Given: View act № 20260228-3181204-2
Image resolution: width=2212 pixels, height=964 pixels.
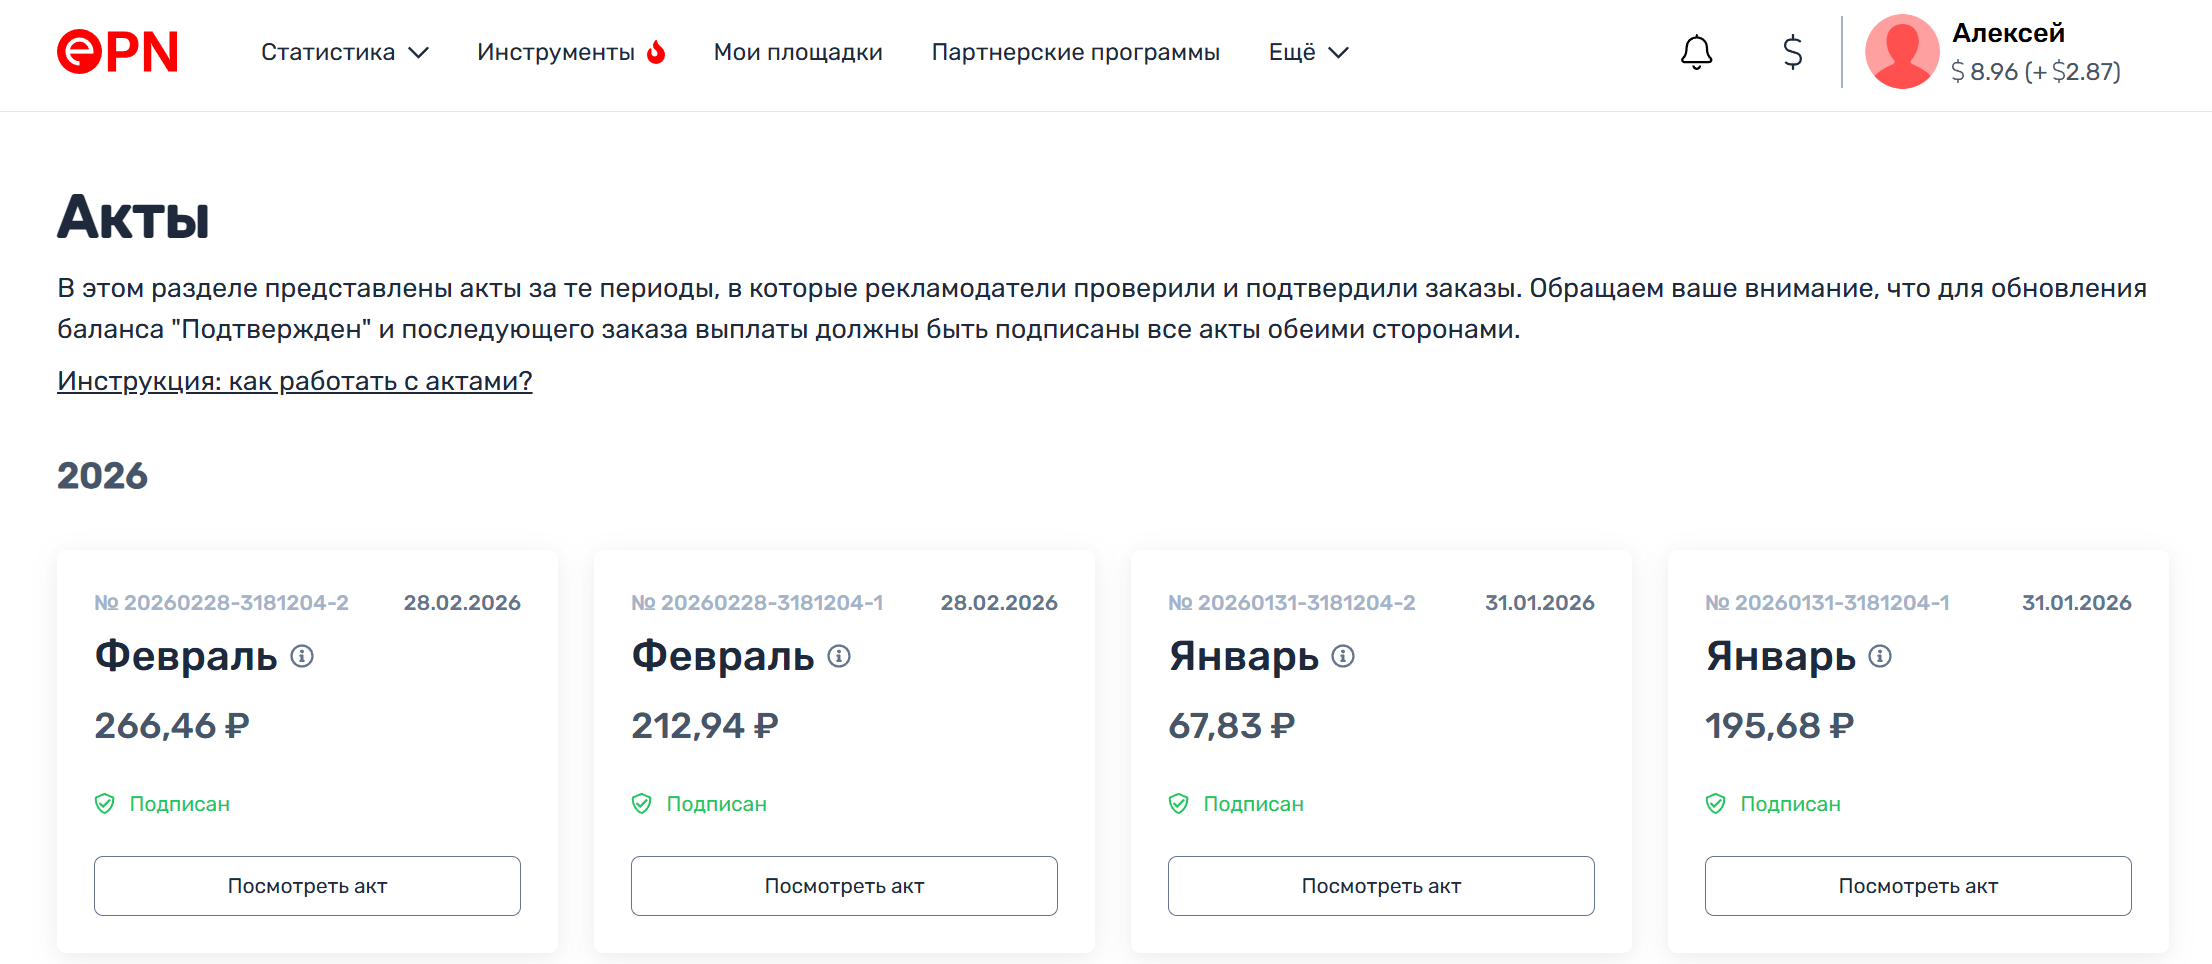Looking at the screenshot, I should (x=307, y=886).
